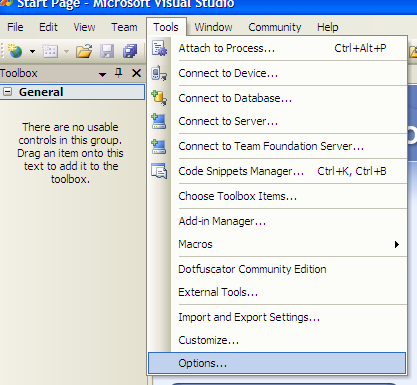Image resolution: width=417 pixels, height=385 pixels.
Task: Choose Connect to Database menu item
Action: point(277,98)
